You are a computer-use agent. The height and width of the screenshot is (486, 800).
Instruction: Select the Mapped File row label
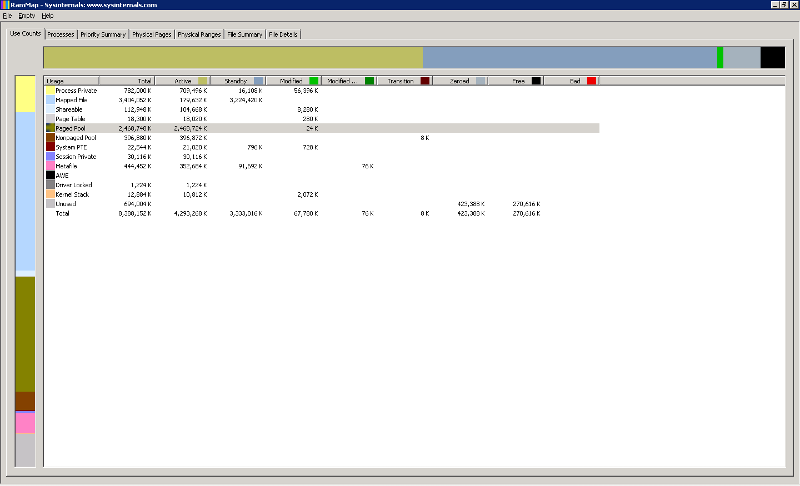coord(71,100)
